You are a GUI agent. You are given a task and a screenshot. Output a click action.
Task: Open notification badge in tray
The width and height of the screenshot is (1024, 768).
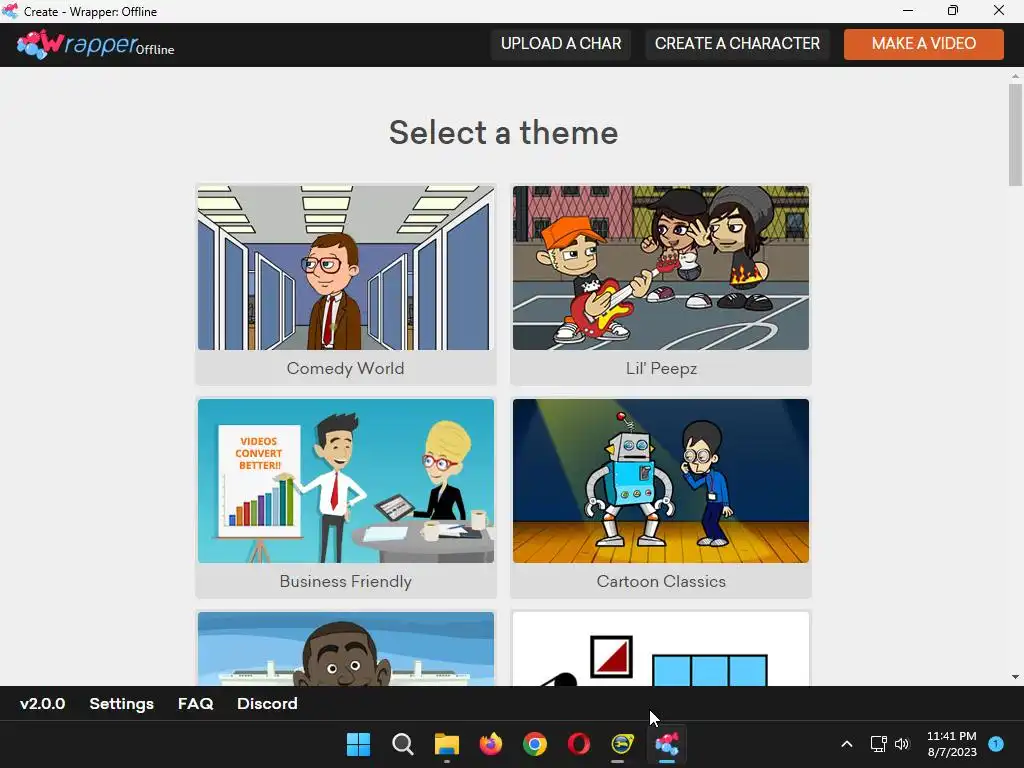pyautogui.click(x=996, y=744)
